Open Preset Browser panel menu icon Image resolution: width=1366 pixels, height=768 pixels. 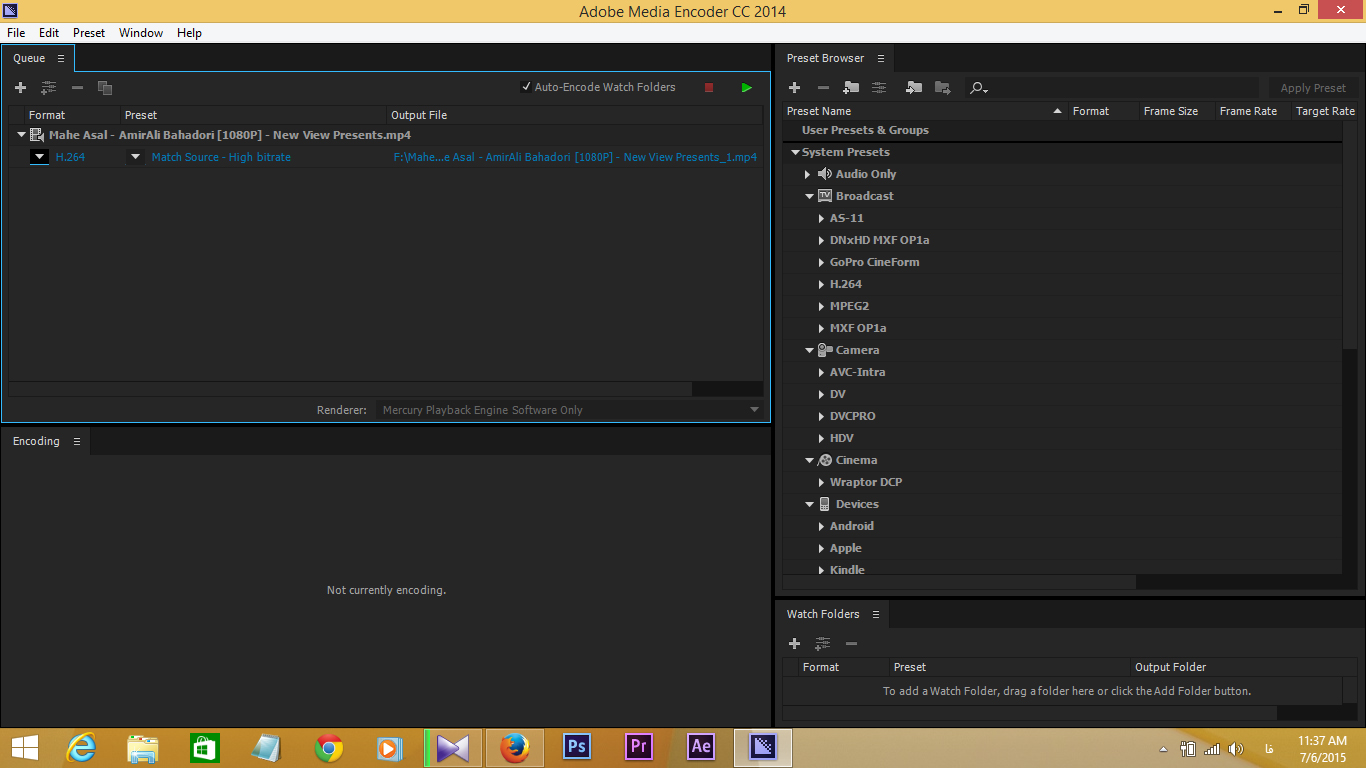coord(880,58)
